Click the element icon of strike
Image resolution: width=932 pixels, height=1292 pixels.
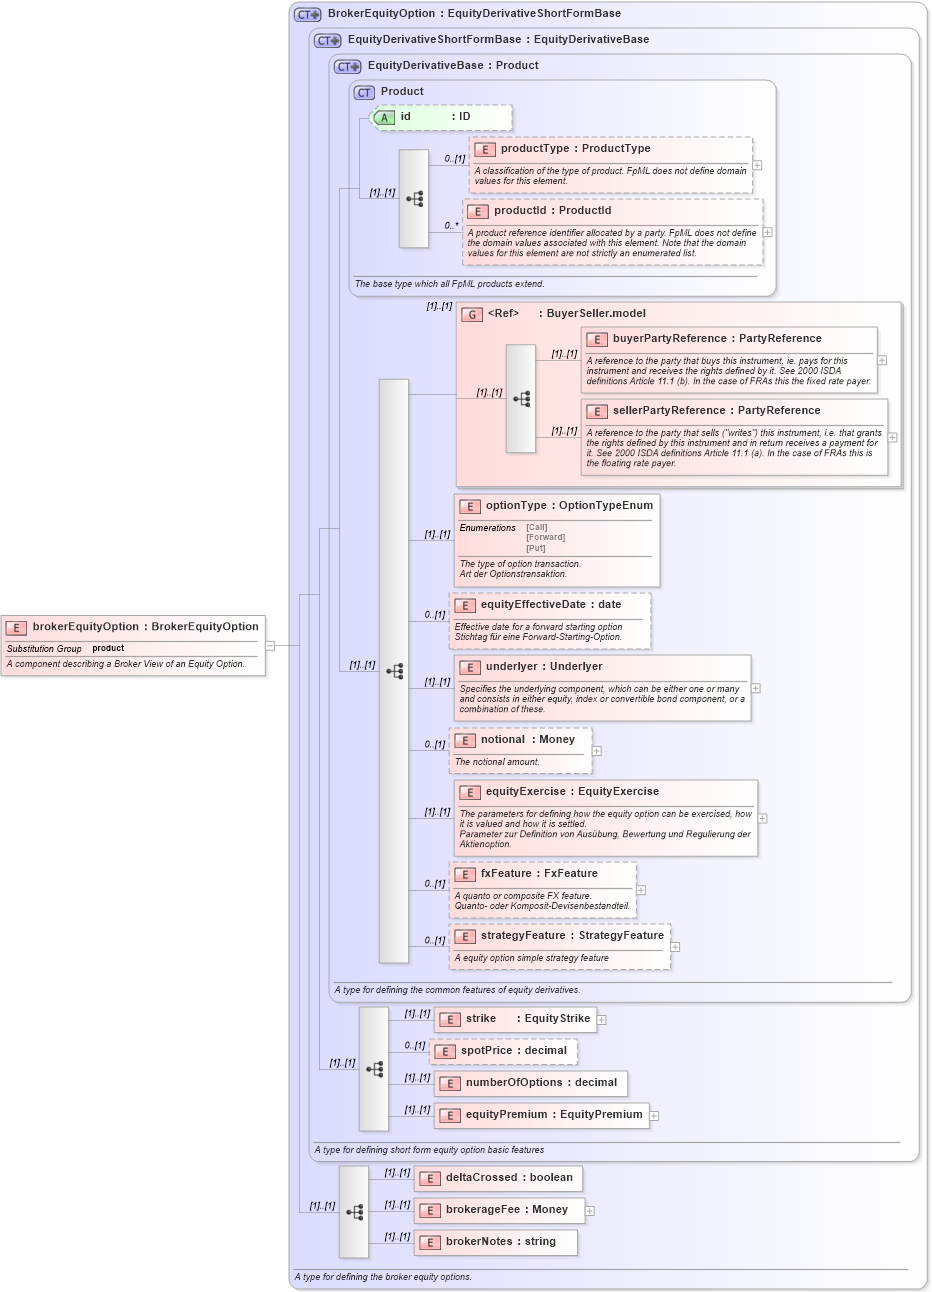coord(450,1020)
